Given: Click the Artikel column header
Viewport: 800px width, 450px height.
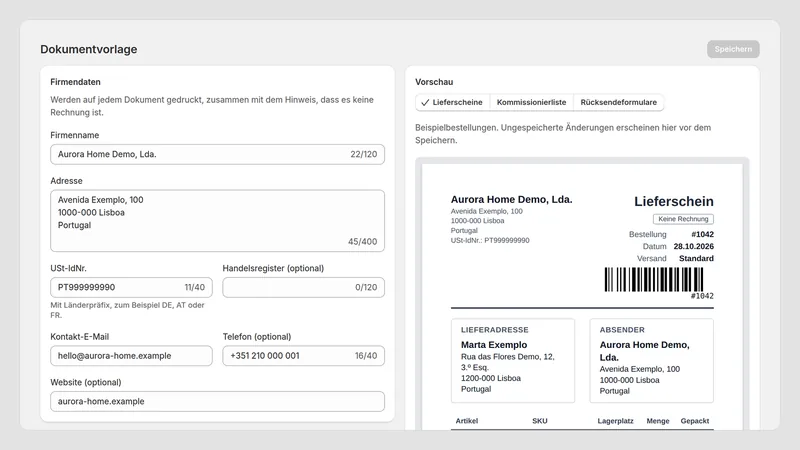Looking at the screenshot, I should coord(467,421).
